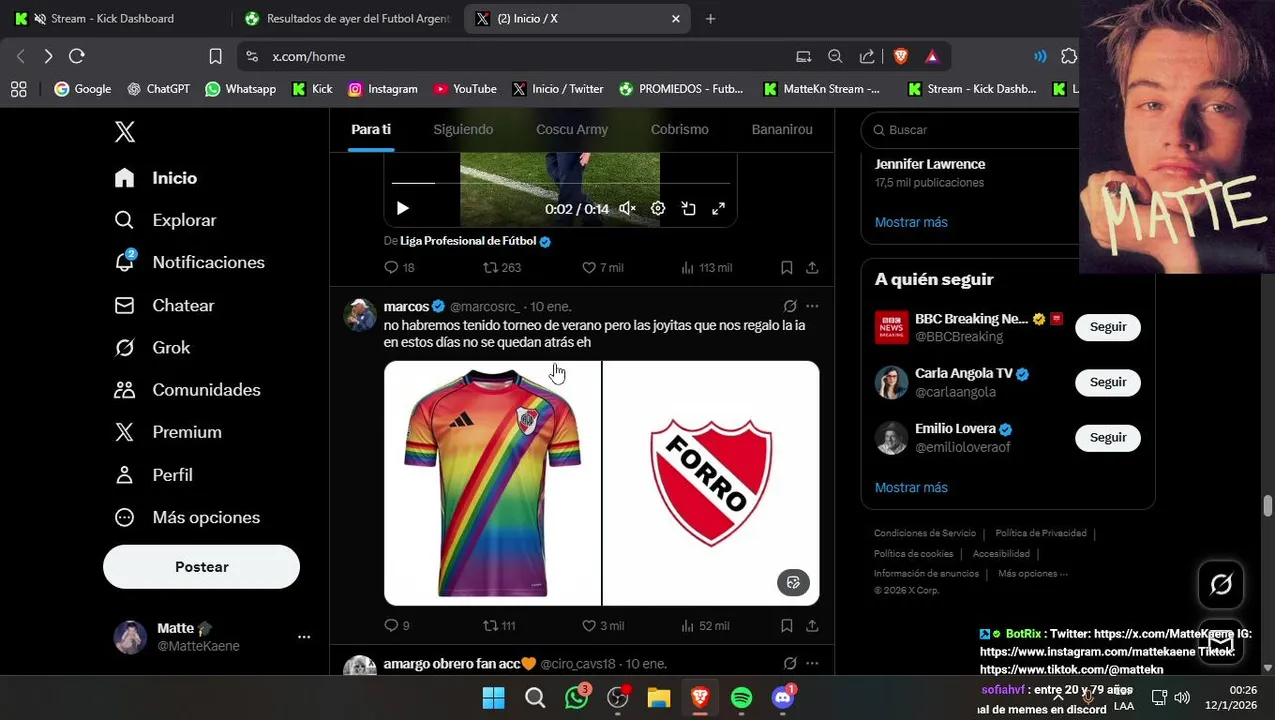Share the Liga Profesional video post
The image size is (1275, 720).
point(812,268)
